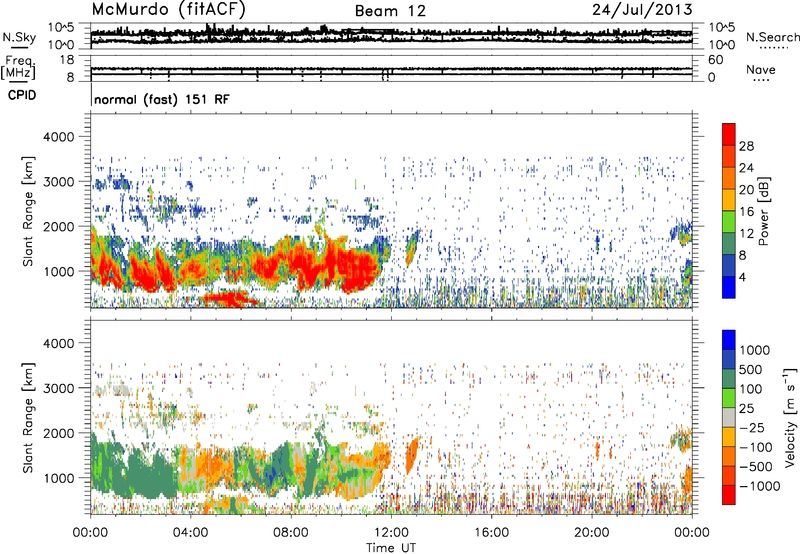800x554 pixels.
Task: Click the 16 label on Power colorbar
Action: [x=746, y=212]
